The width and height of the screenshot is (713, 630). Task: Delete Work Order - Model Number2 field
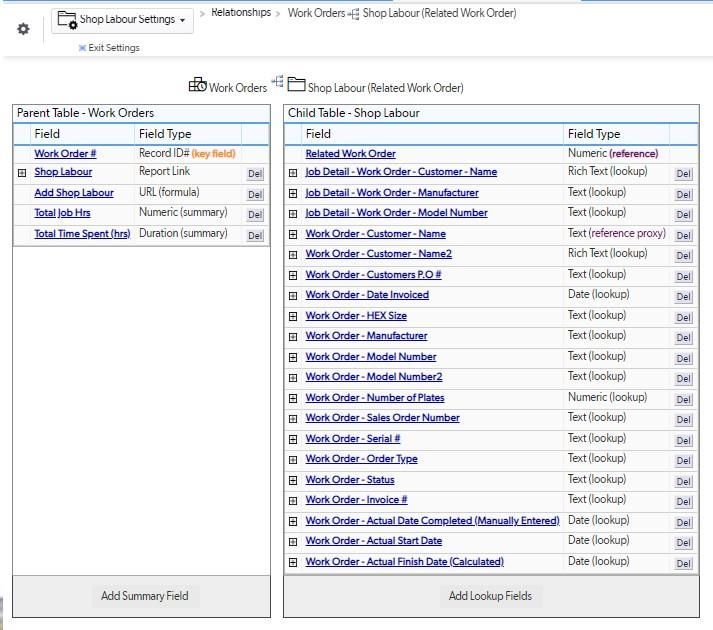tap(683, 378)
